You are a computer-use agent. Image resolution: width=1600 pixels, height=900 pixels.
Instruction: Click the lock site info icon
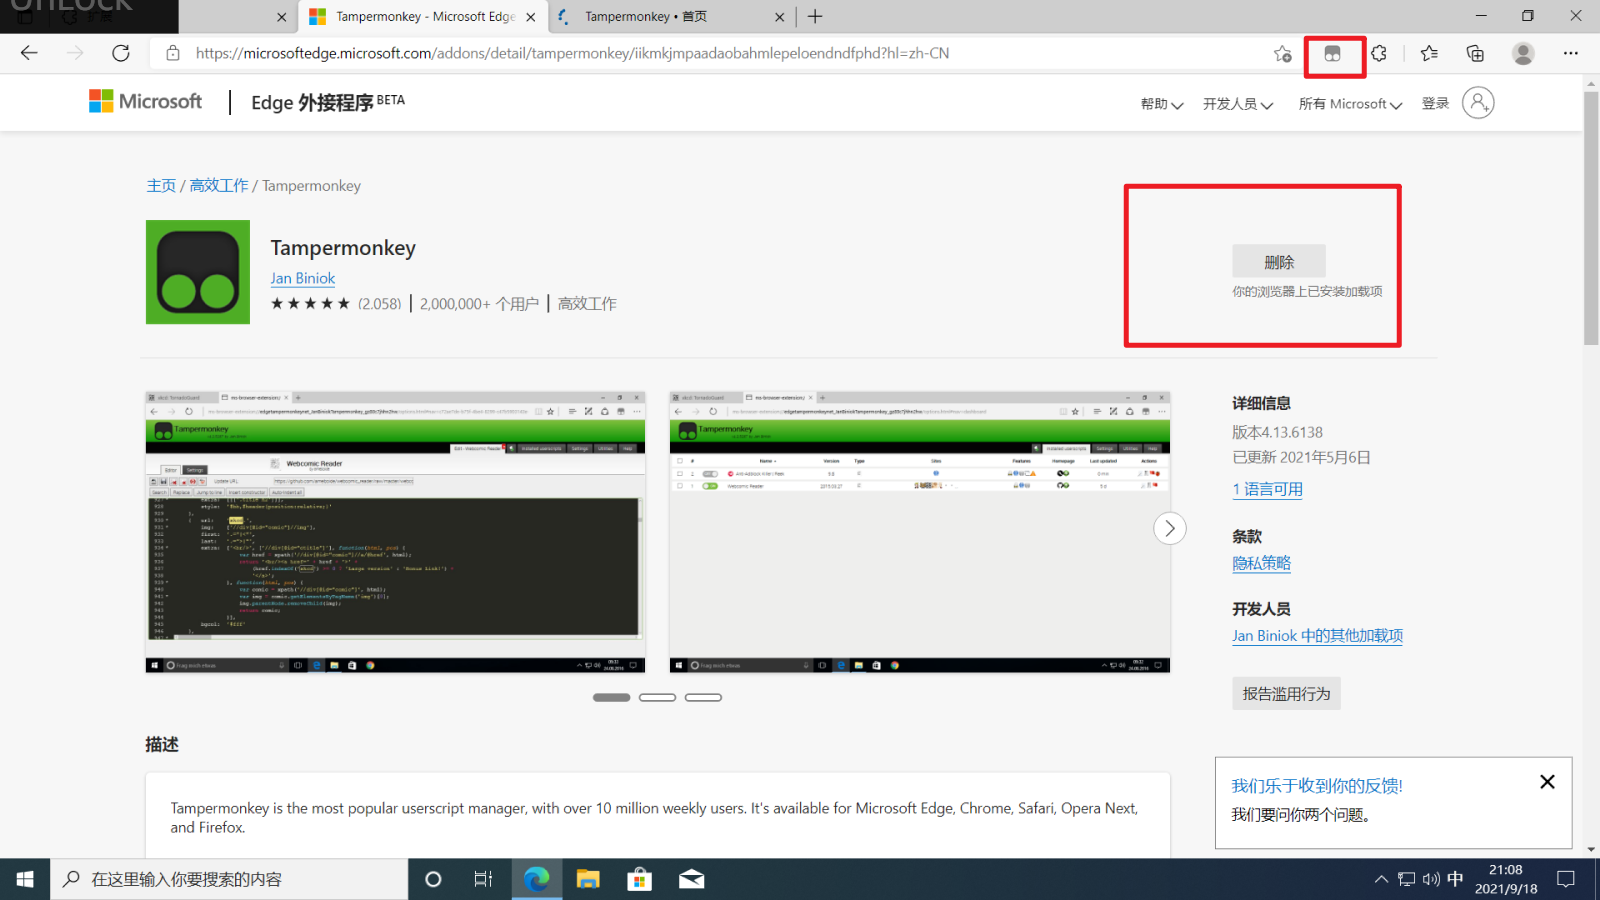pos(173,53)
